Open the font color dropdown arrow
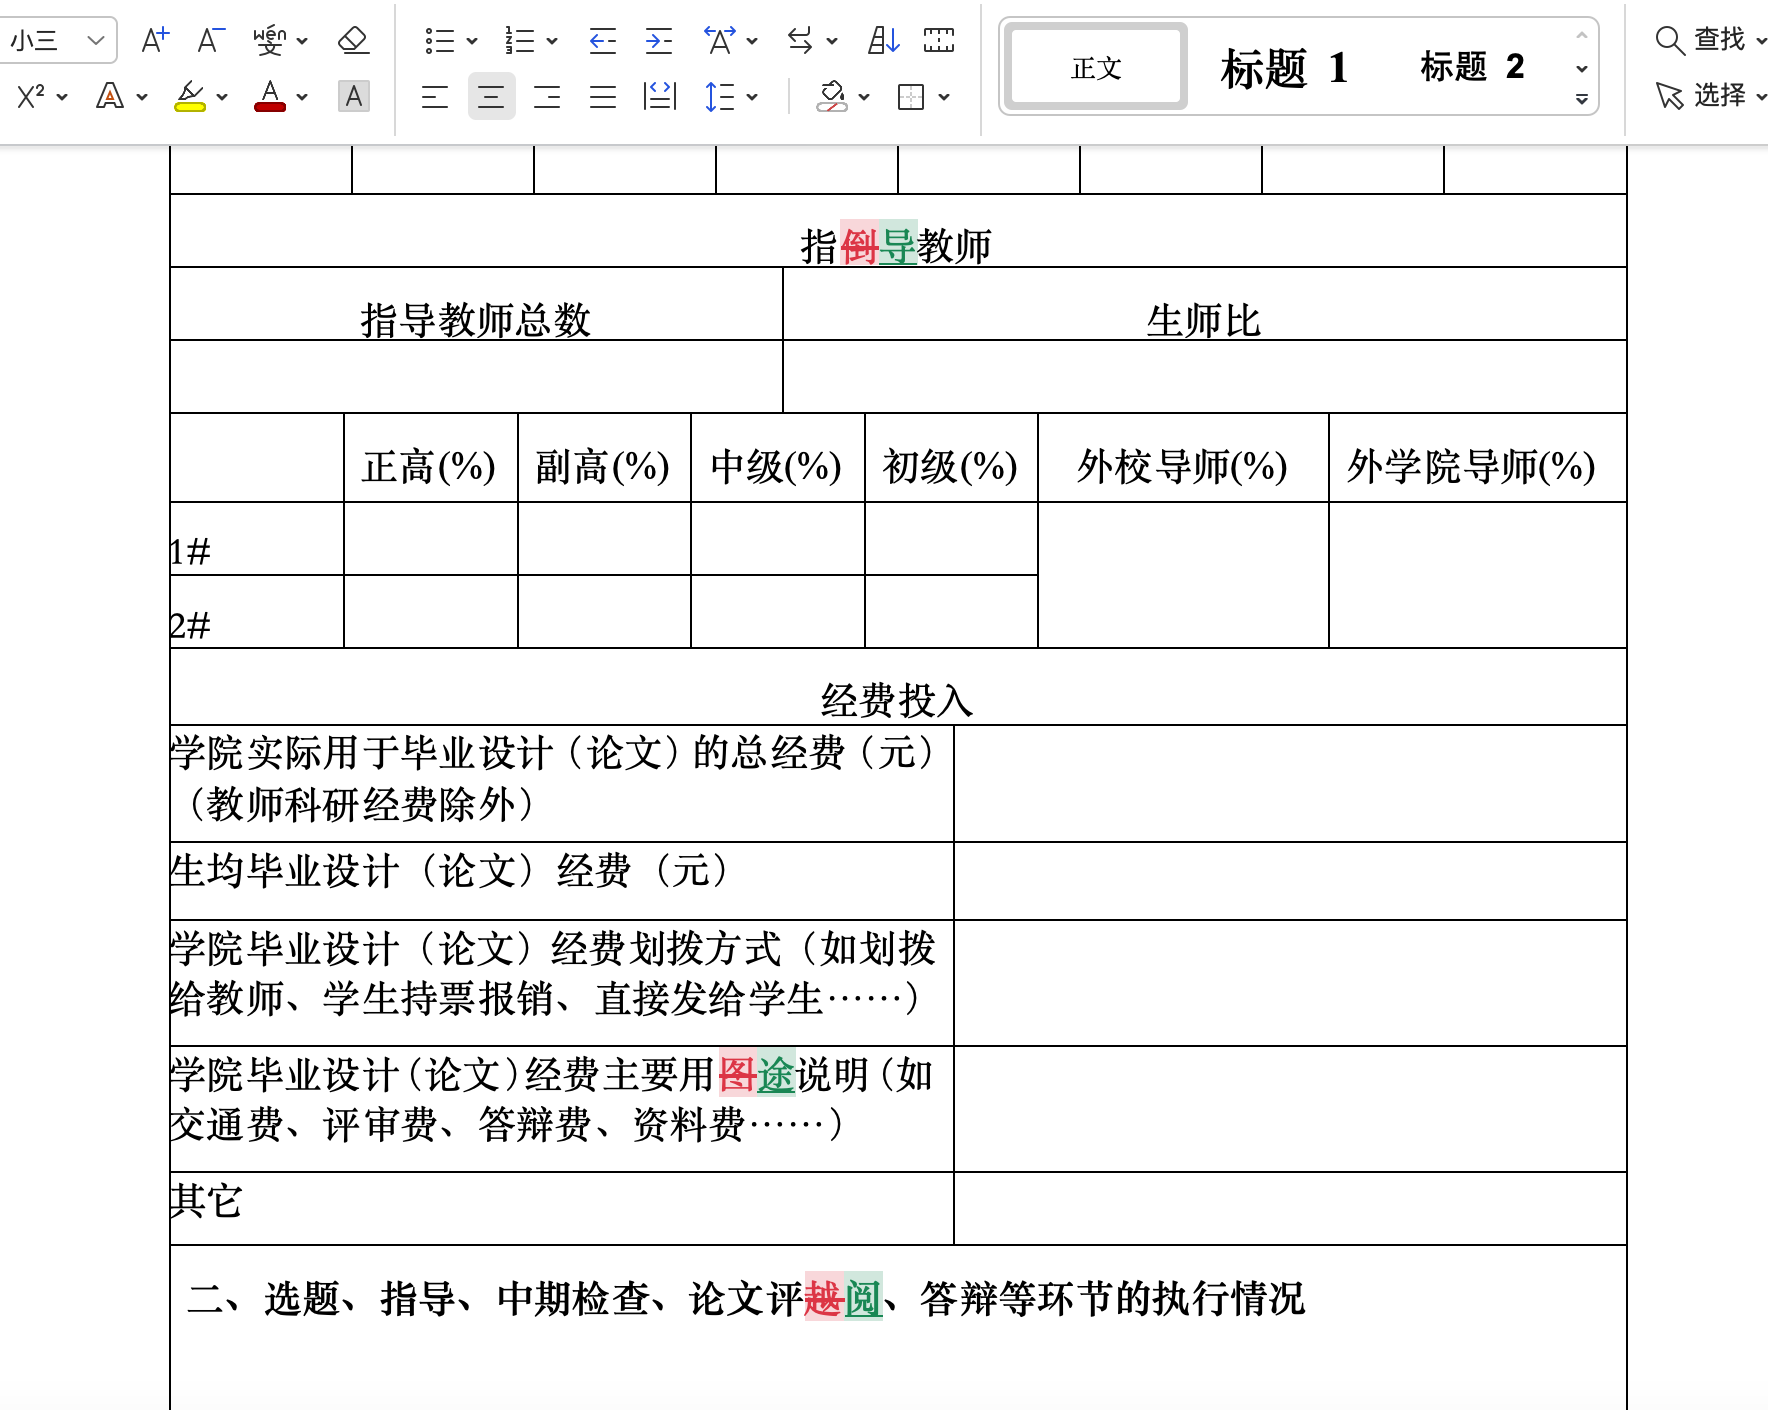Image resolution: width=1768 pixels, height=1410 pixels. (x=302, y=97)
